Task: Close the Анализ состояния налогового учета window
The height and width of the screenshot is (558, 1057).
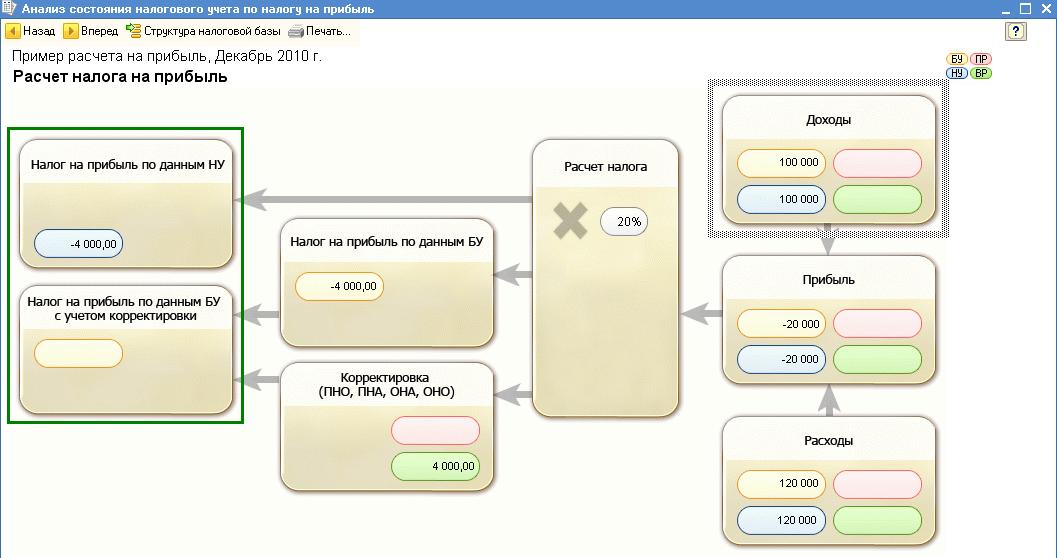Action: click(x=1045, y=9)
